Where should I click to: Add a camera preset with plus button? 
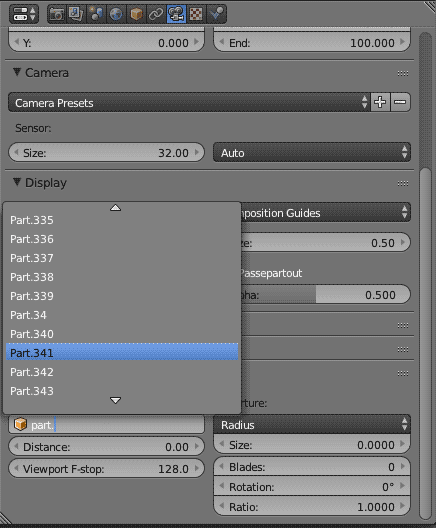[x=380, y=102]
